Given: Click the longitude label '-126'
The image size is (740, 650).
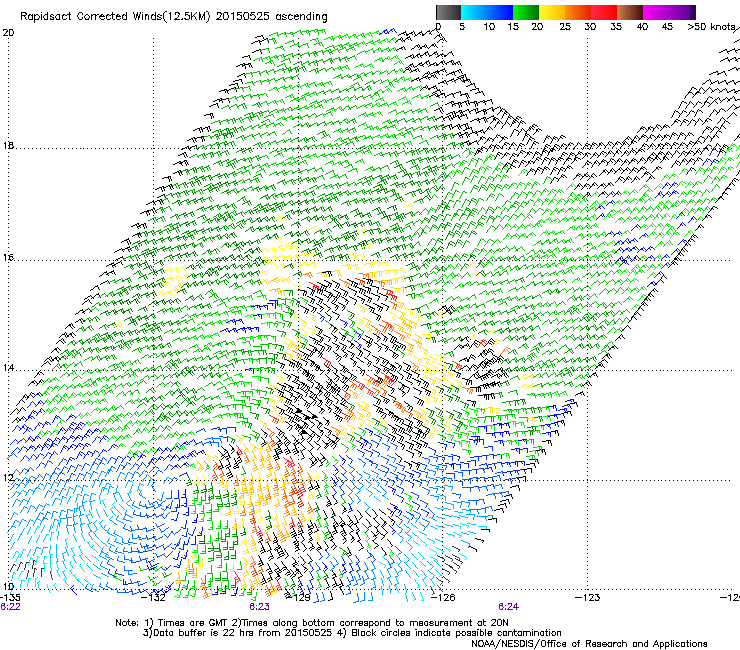Looking at the screenshot, I should (443, 598).
